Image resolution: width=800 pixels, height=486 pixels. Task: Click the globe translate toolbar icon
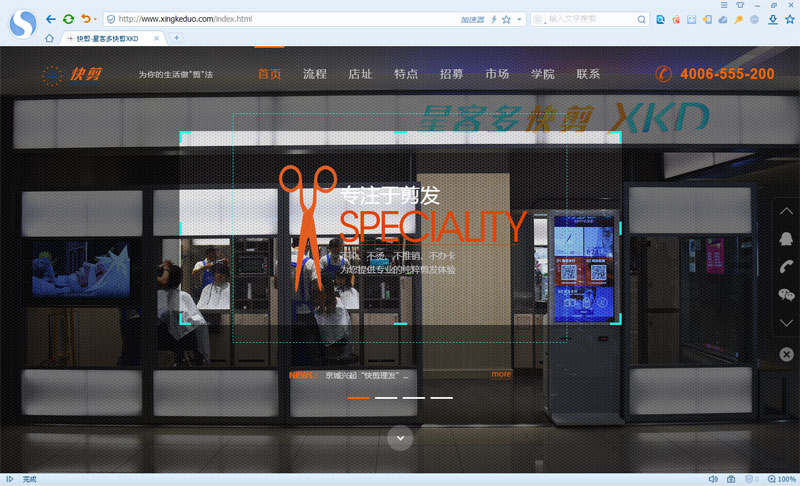754,19
